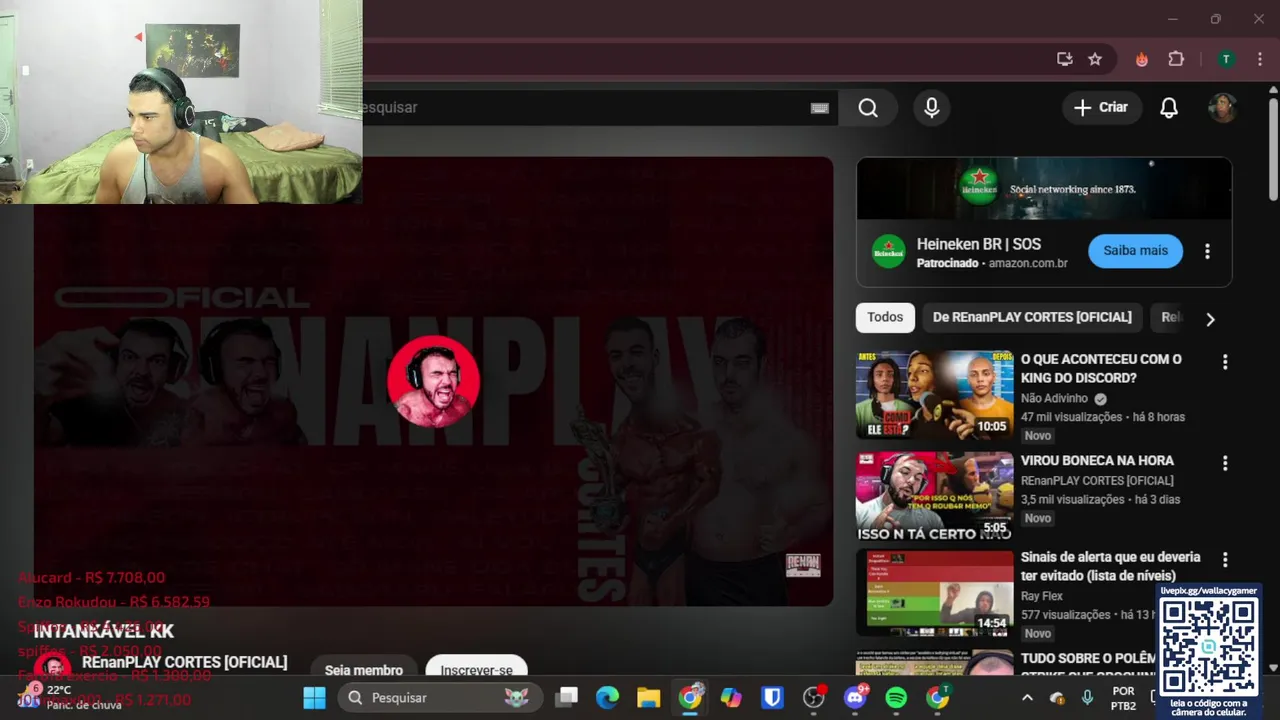Start voice search with microphone icon
Screen dimensions: 1280x720
tap(932, 108)
